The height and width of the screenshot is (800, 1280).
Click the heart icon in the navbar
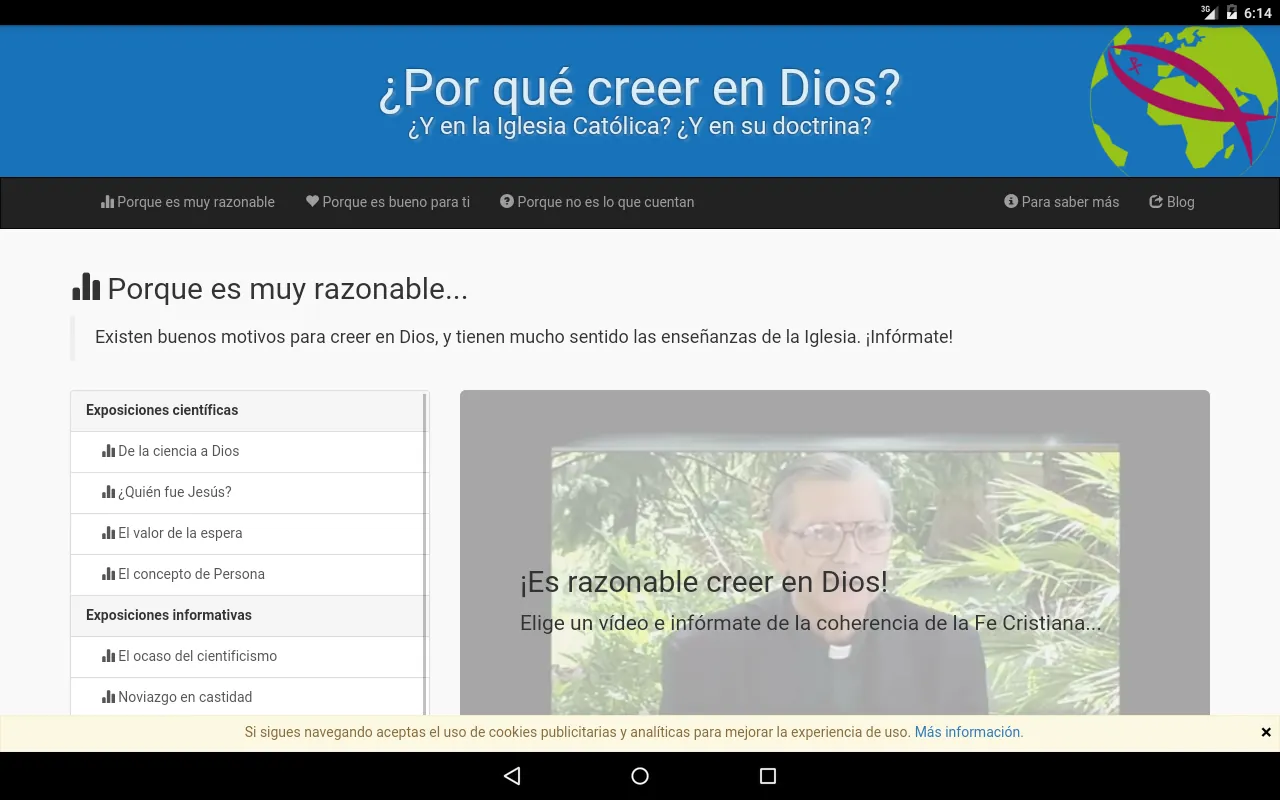[x=312, y=201]
